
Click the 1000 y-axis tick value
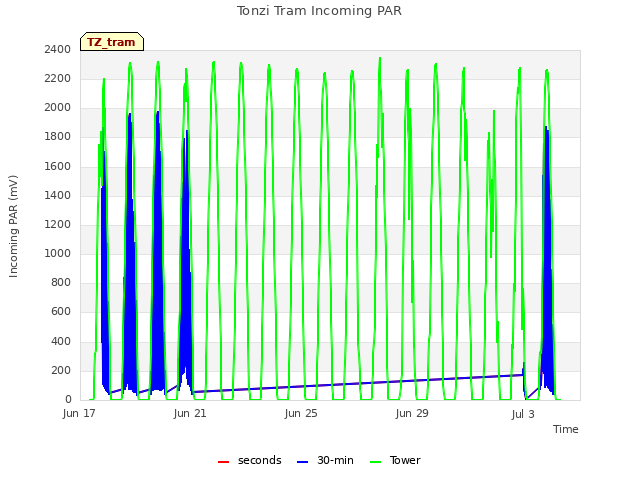(58, 253)
